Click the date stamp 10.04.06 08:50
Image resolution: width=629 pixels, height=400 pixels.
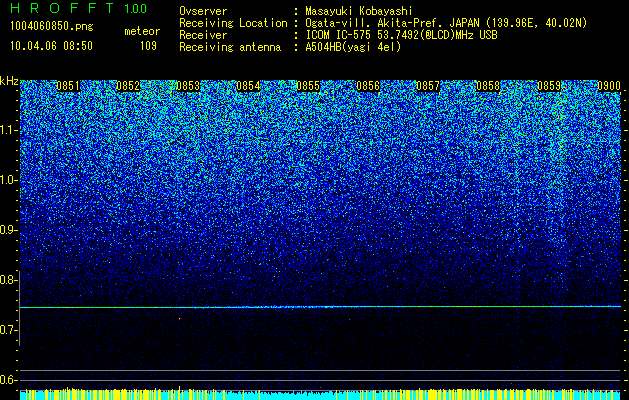51,46
